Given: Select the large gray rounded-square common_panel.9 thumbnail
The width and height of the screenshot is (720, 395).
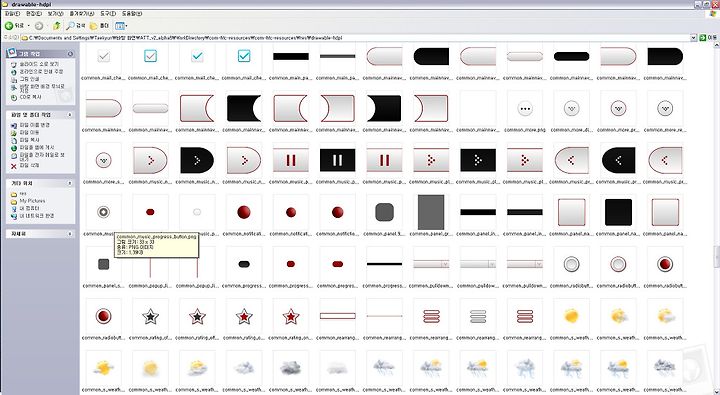Looking at the screenshot, I should (x=384, y=212).
